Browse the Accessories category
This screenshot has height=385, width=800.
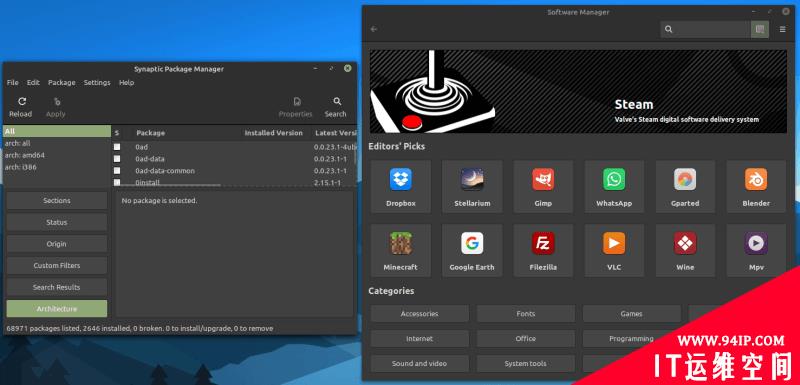coord(419,314)
